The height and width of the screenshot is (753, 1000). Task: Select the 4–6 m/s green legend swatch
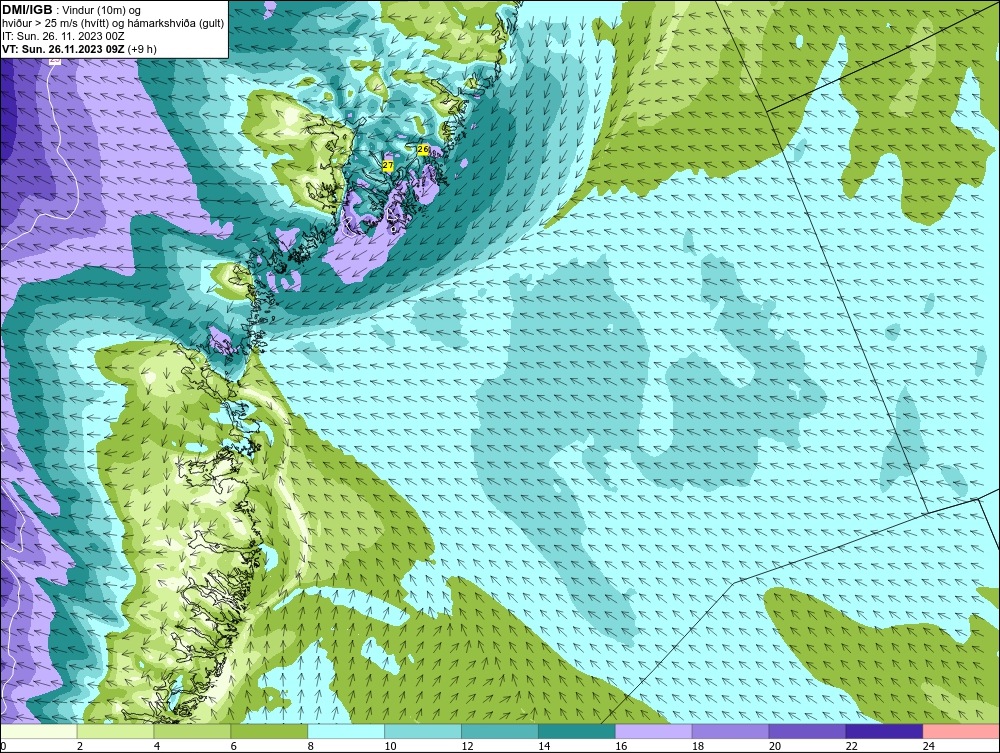192,731
